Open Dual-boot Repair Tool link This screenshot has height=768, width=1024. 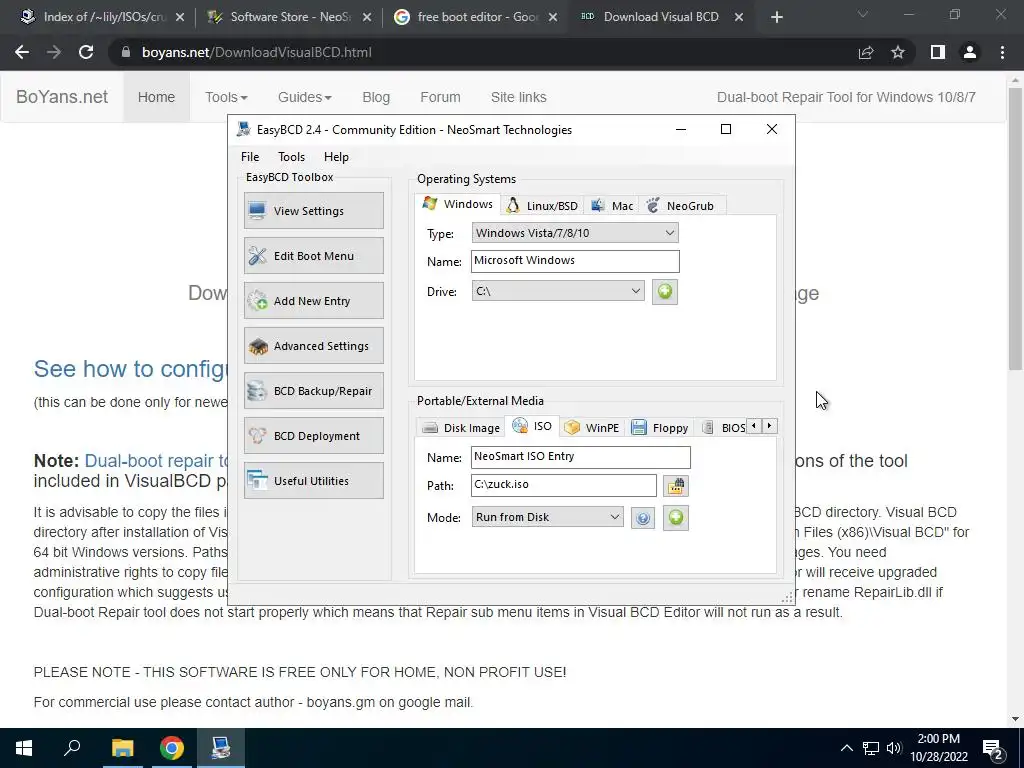point(846,97)
